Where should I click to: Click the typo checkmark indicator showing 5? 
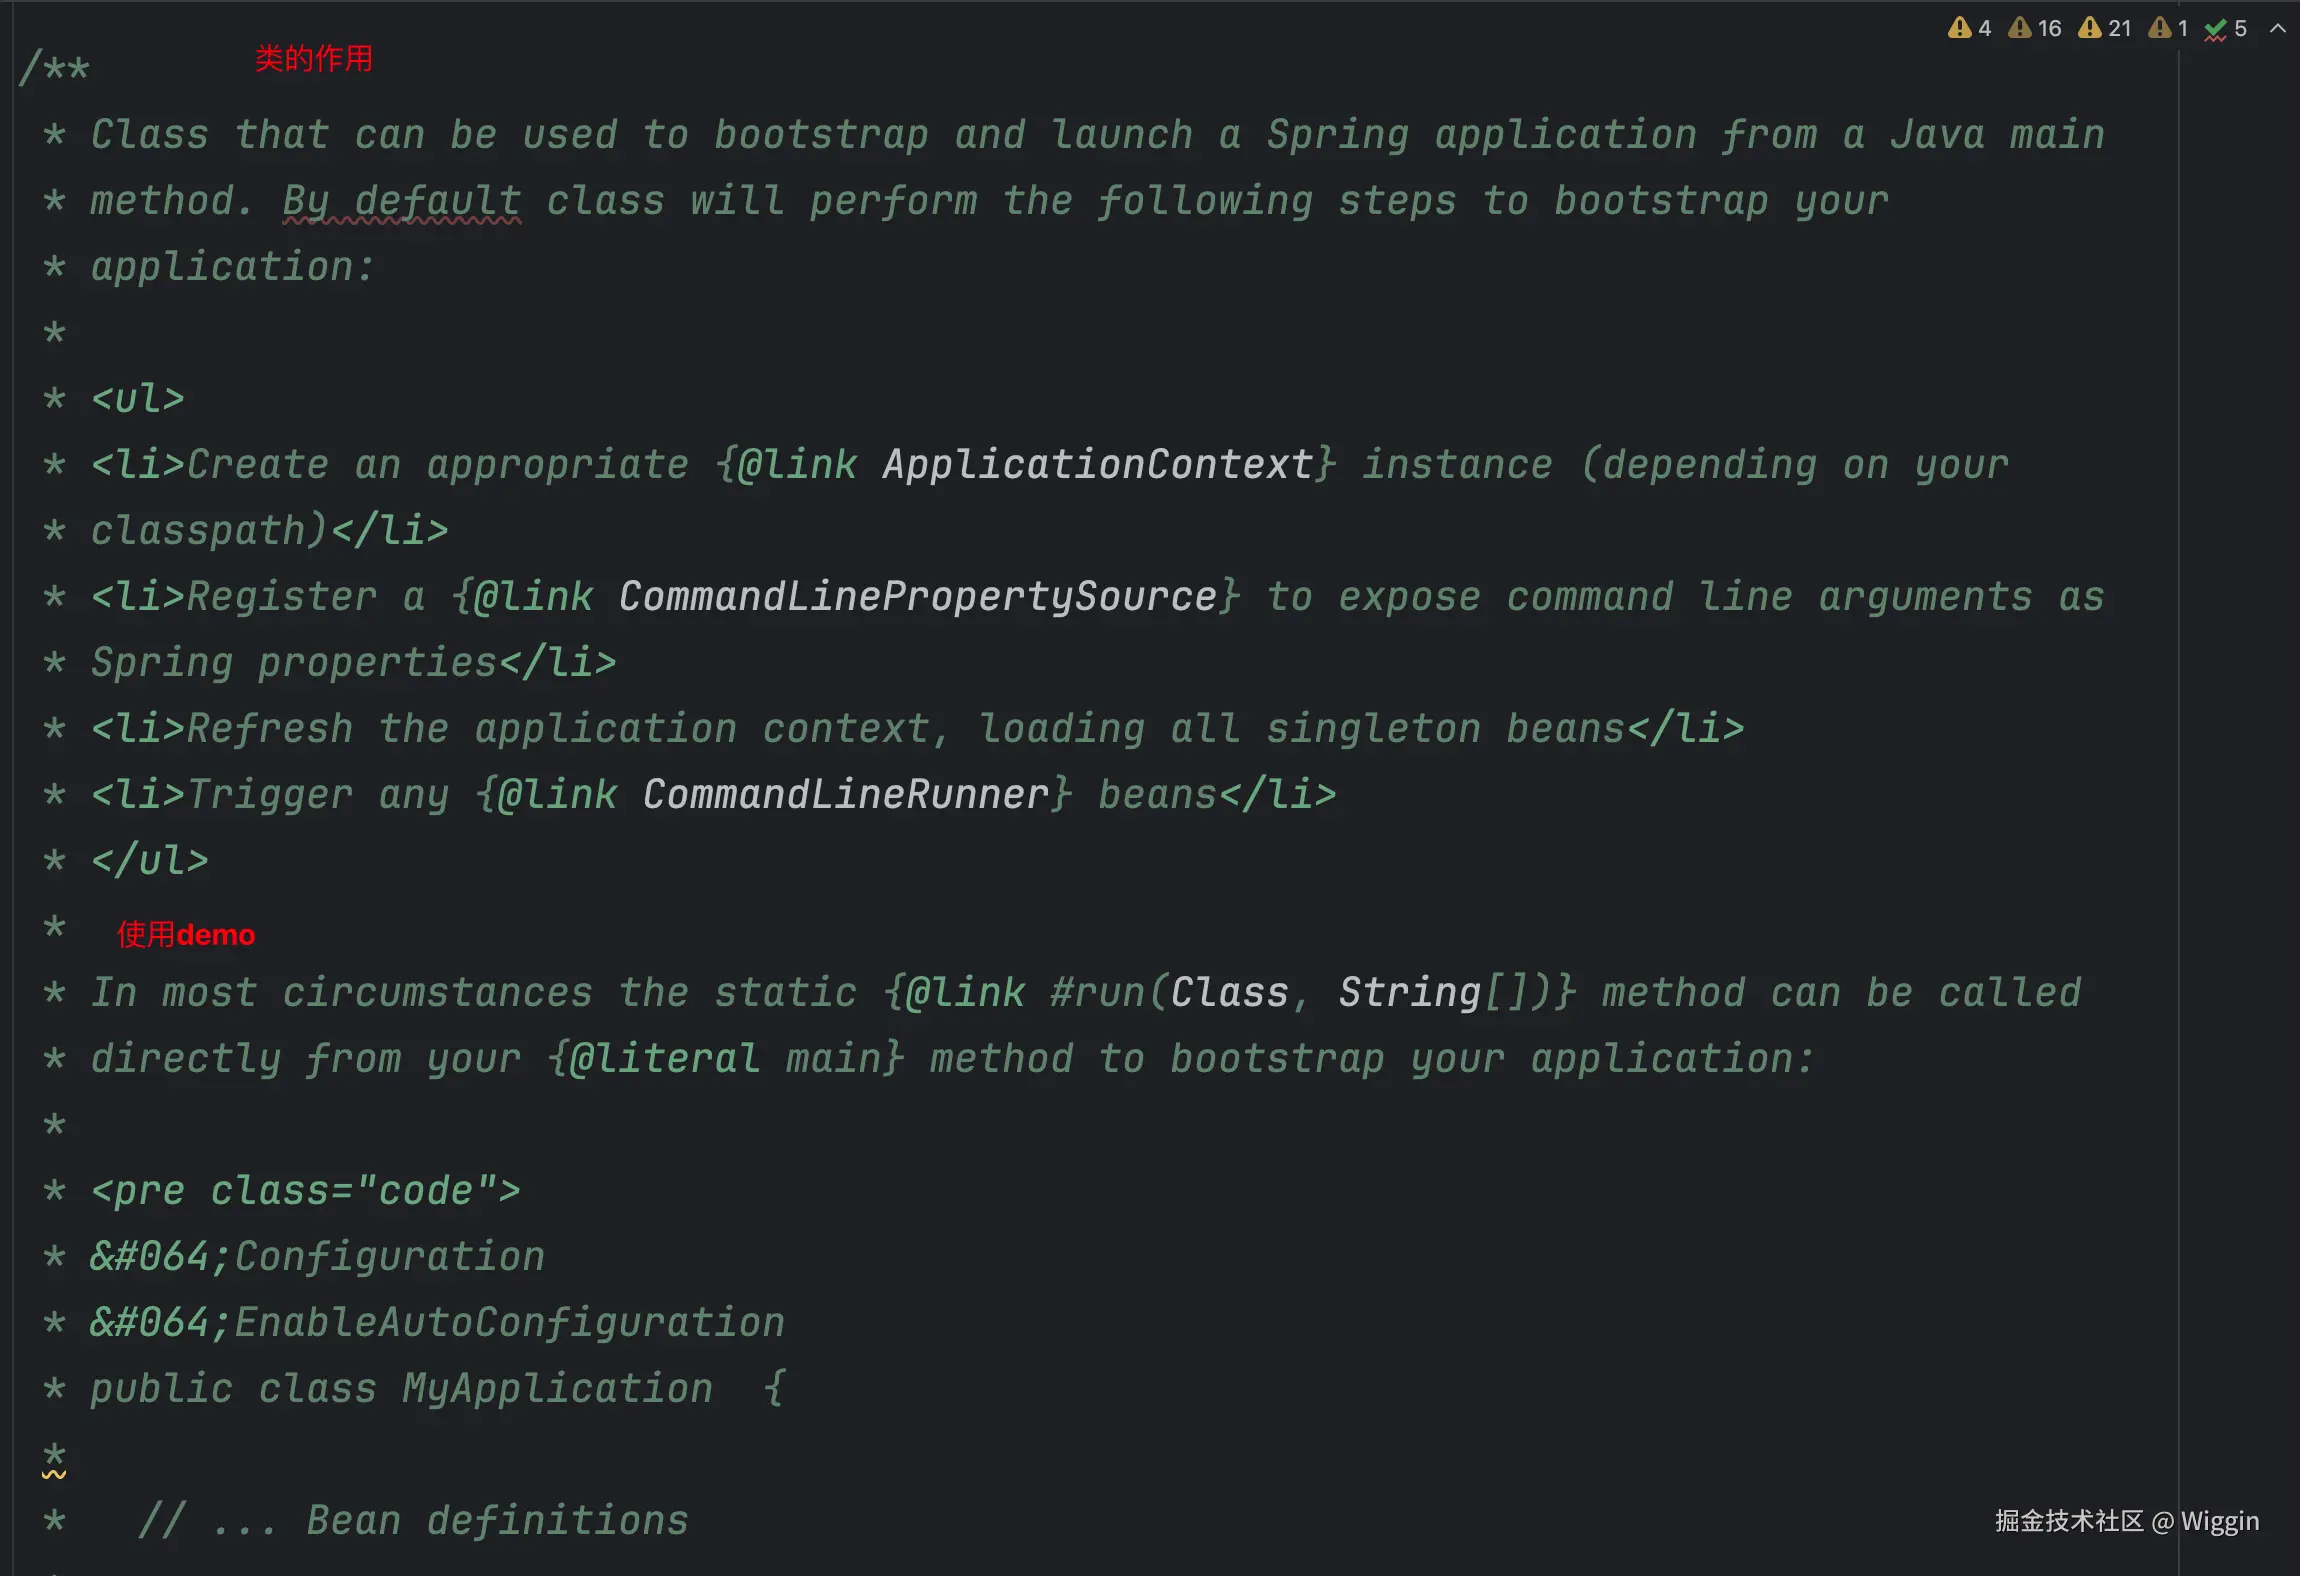[x=2226, y=29]
